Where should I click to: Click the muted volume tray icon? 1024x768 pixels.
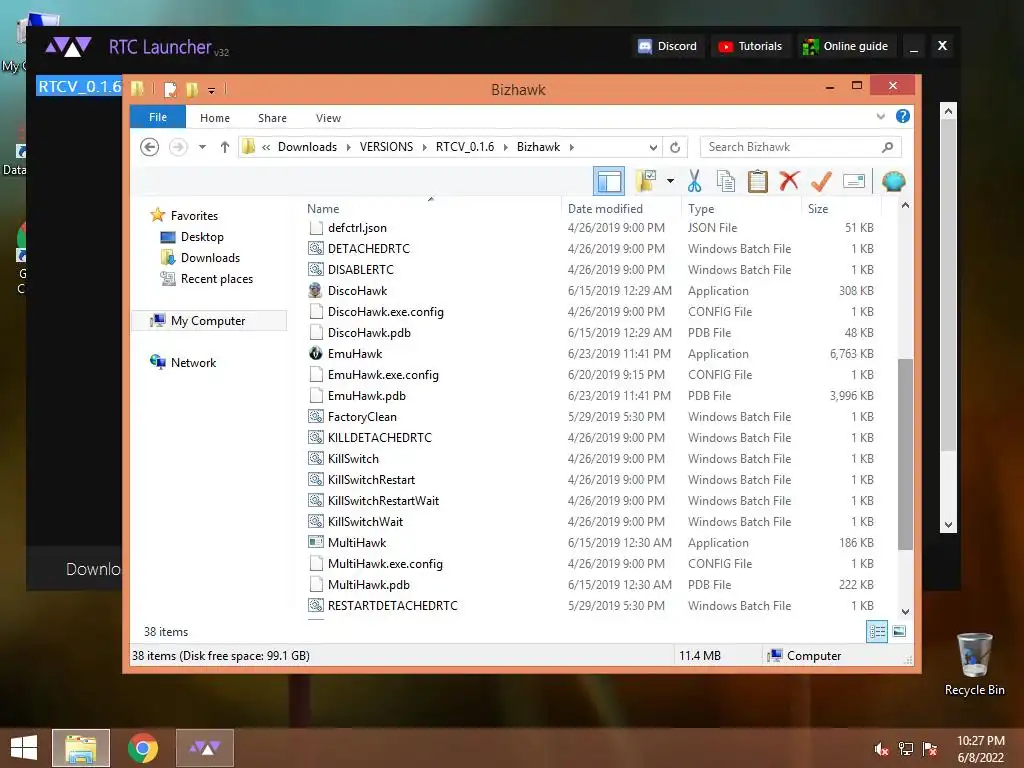[881, 749]
